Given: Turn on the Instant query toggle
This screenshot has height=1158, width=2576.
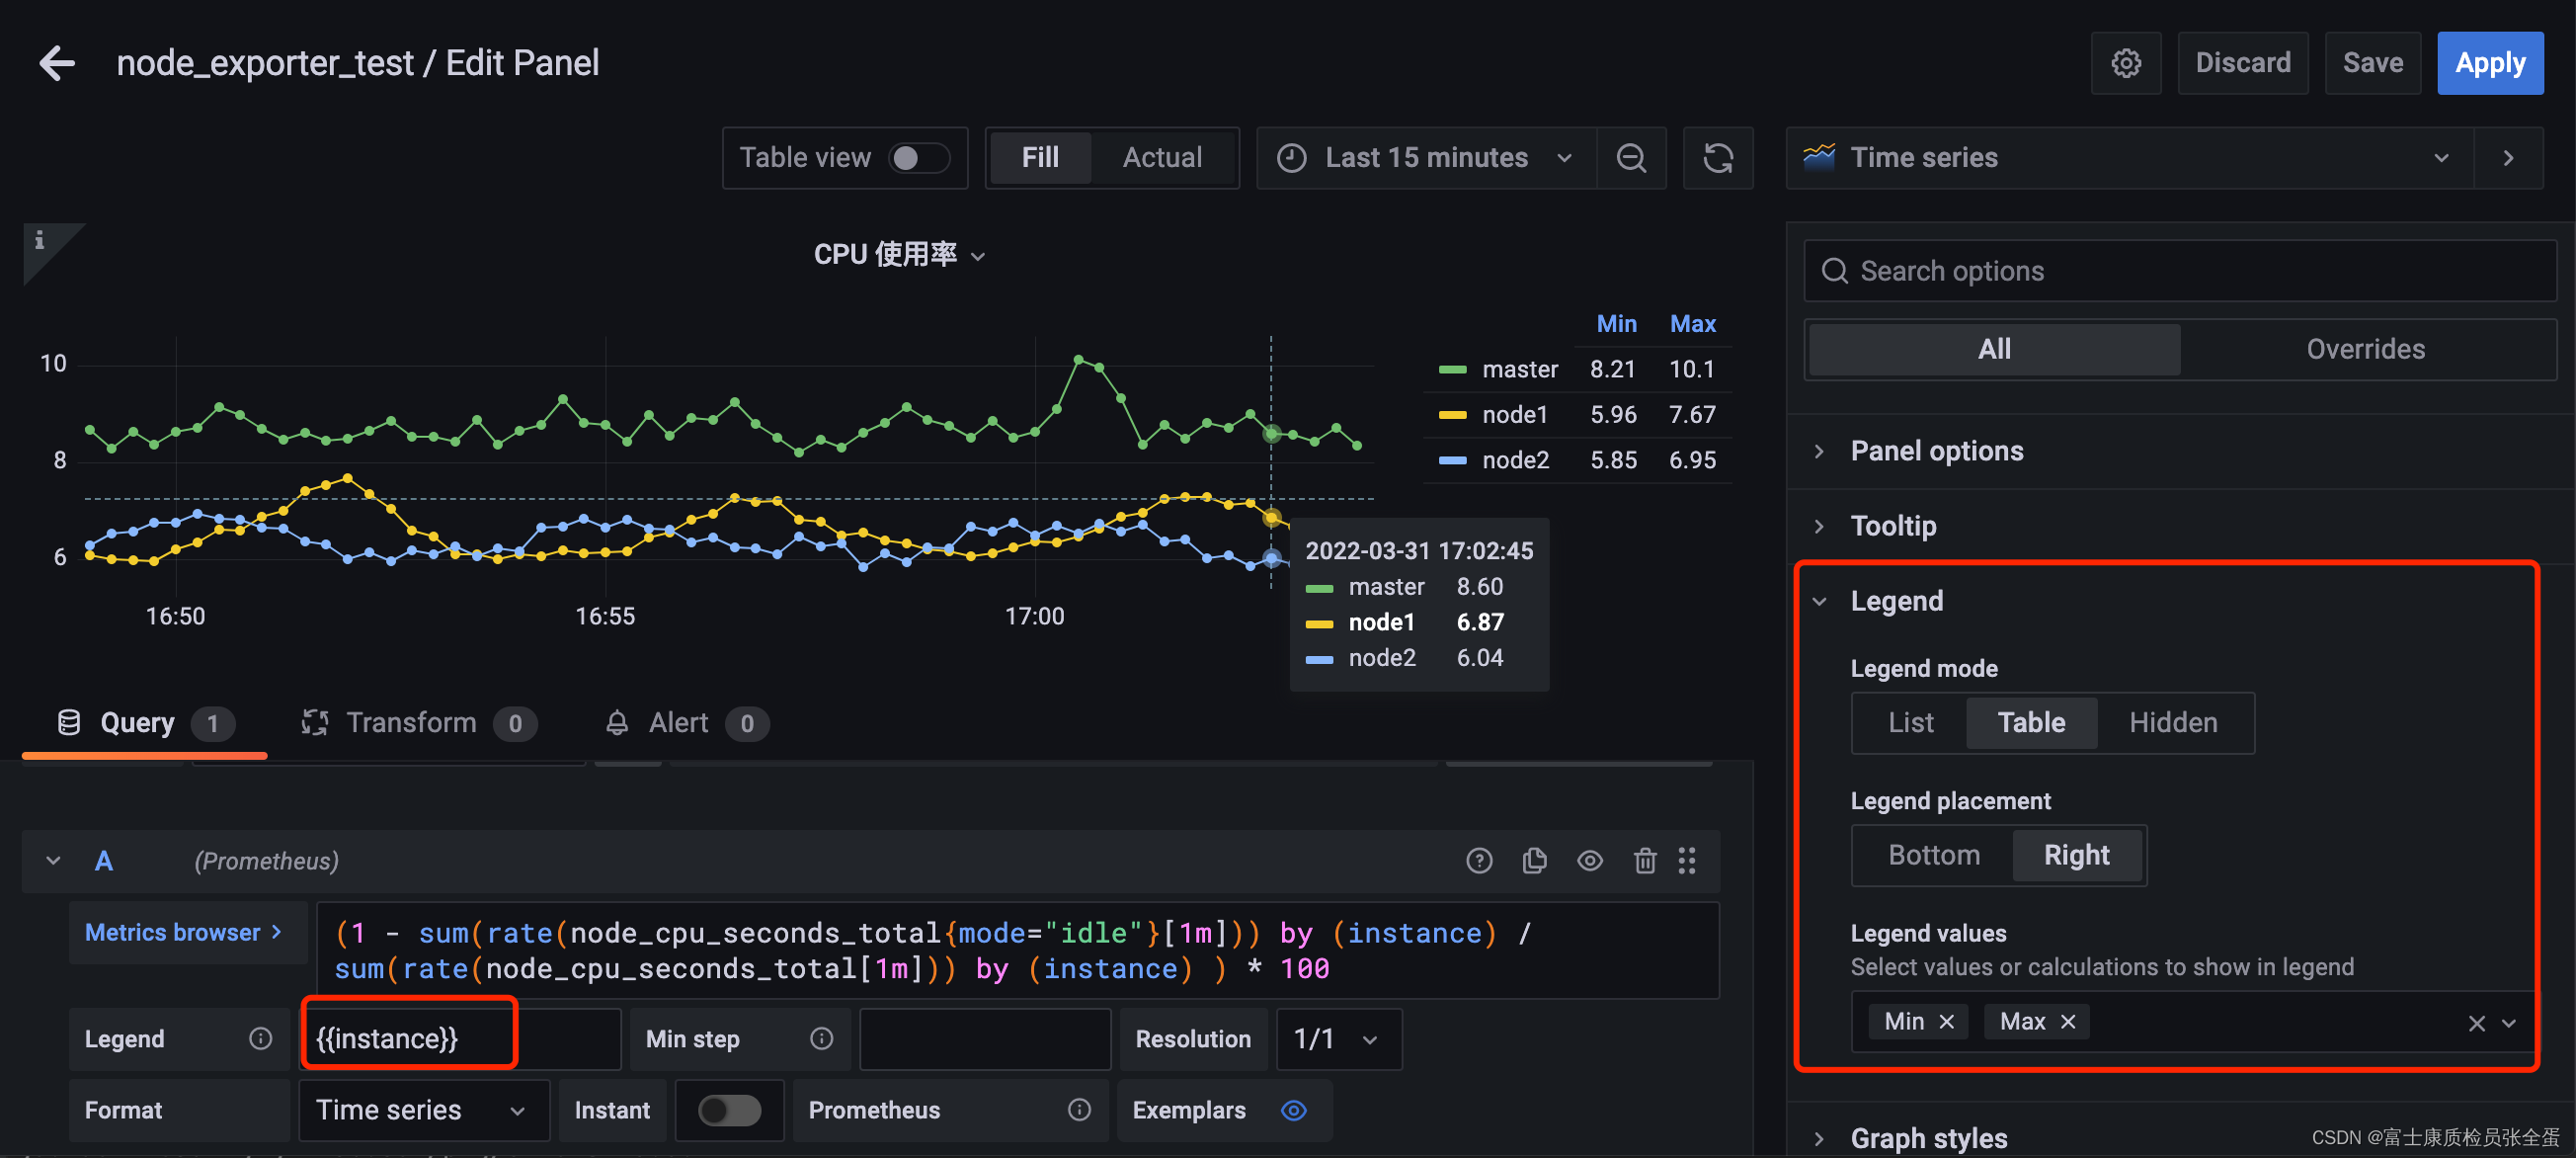Looking at the screenshot, I should (x=729, y=1110).
